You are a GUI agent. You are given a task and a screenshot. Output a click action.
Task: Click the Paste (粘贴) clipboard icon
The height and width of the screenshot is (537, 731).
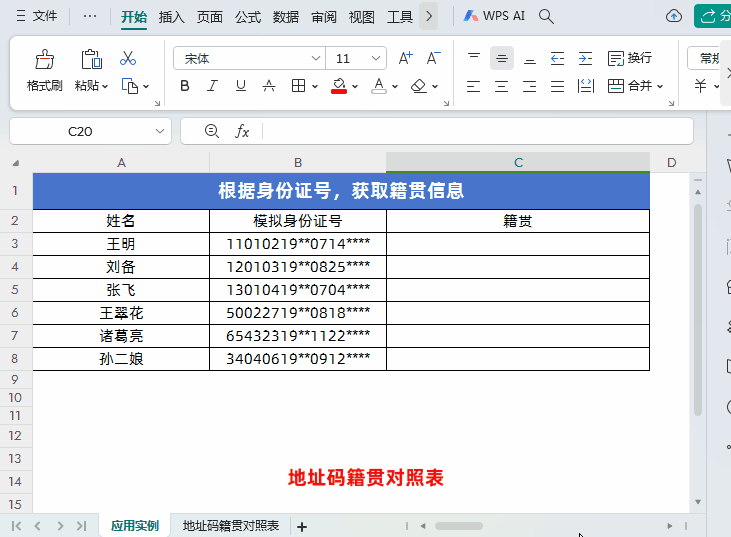pos(91,59)
